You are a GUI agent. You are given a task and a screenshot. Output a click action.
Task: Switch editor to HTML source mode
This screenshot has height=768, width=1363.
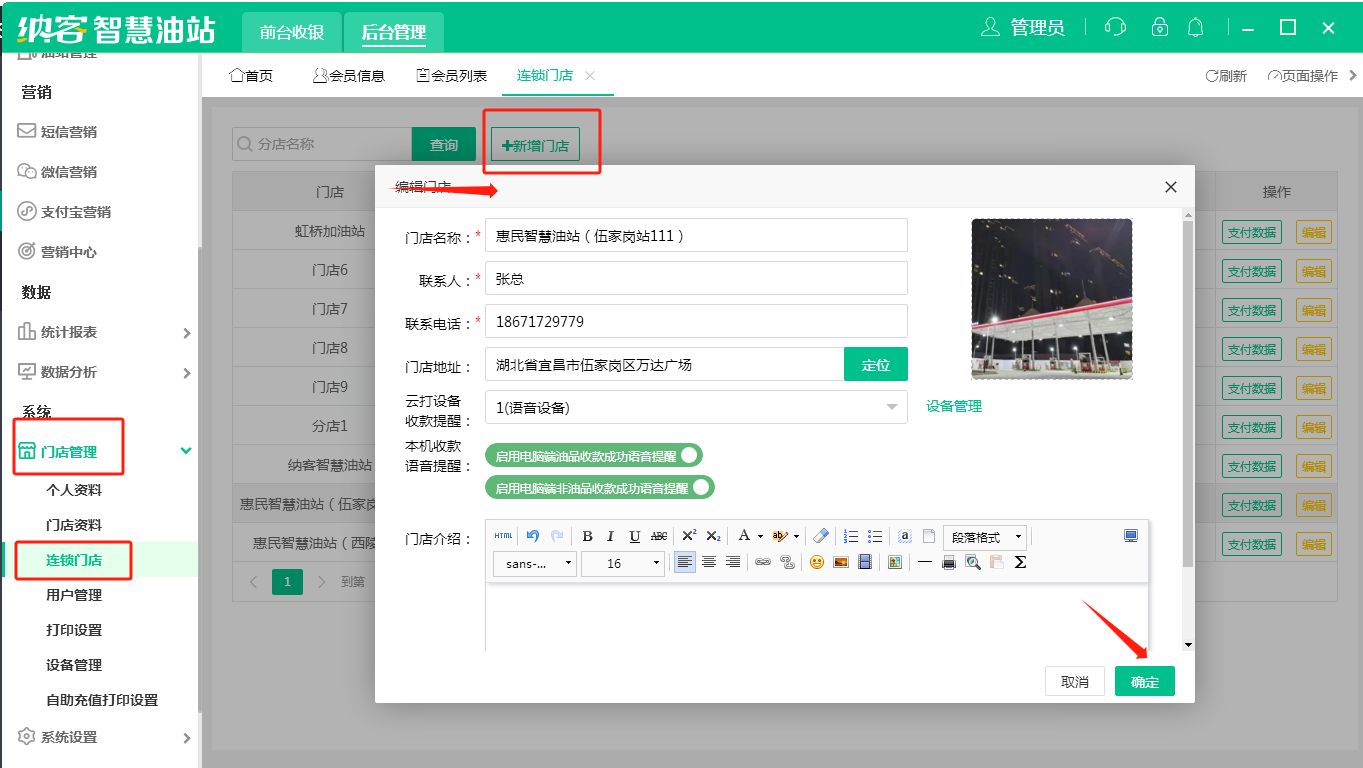(503, 536)
